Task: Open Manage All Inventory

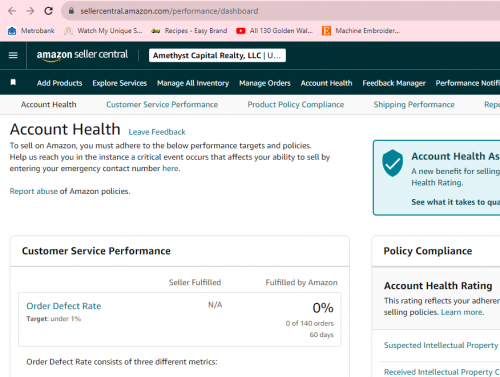Action: coord(193,83)
